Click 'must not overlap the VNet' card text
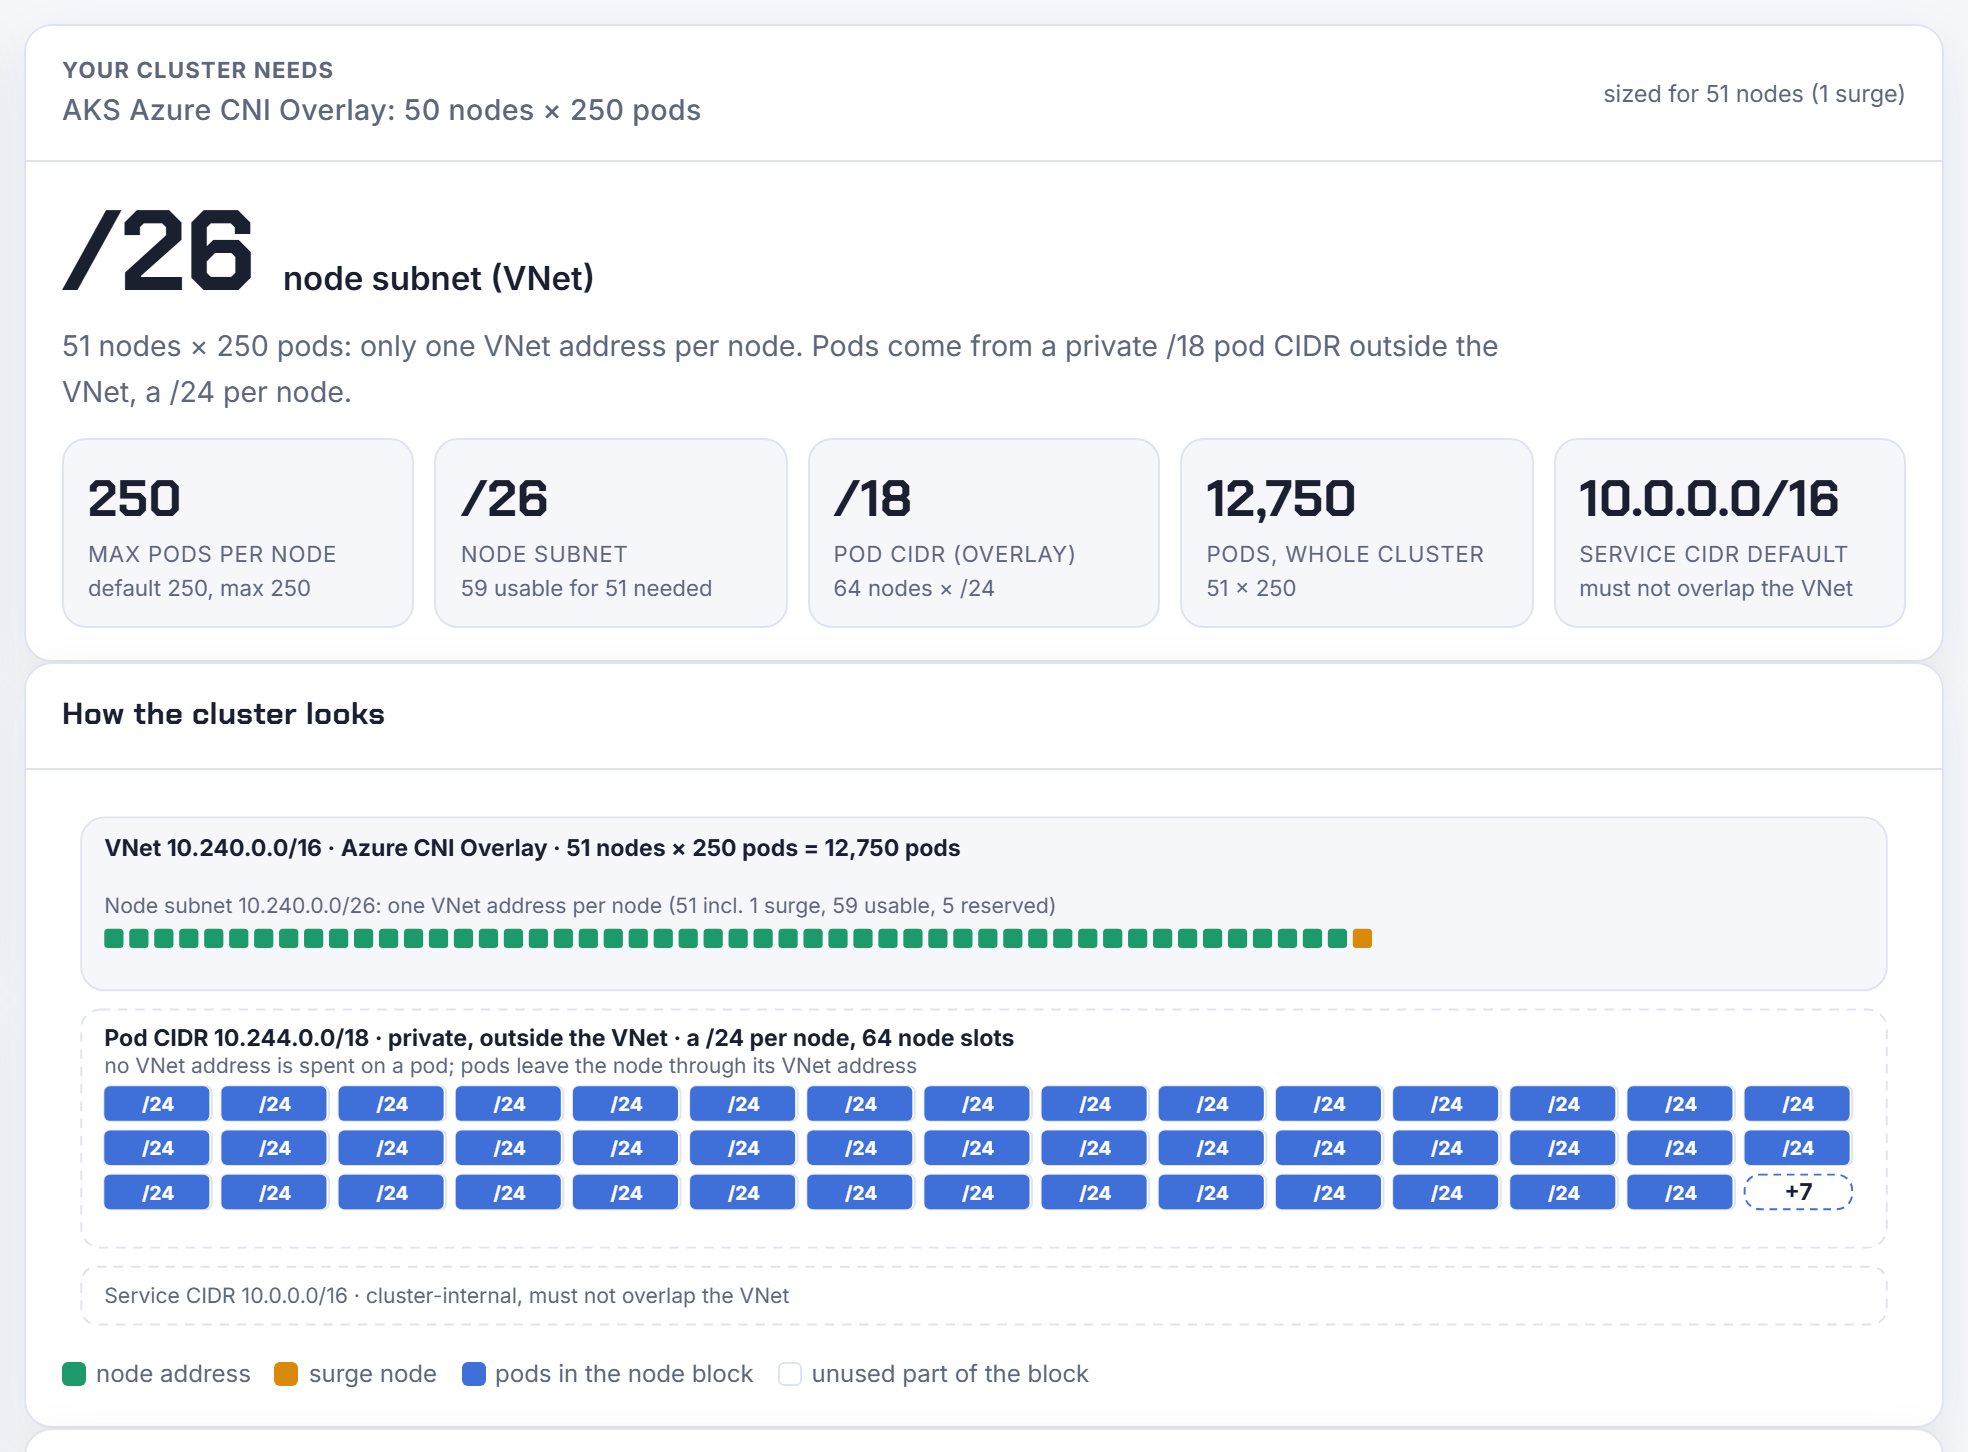Screen dimensions: 1968x1452 pos(1716,588)
